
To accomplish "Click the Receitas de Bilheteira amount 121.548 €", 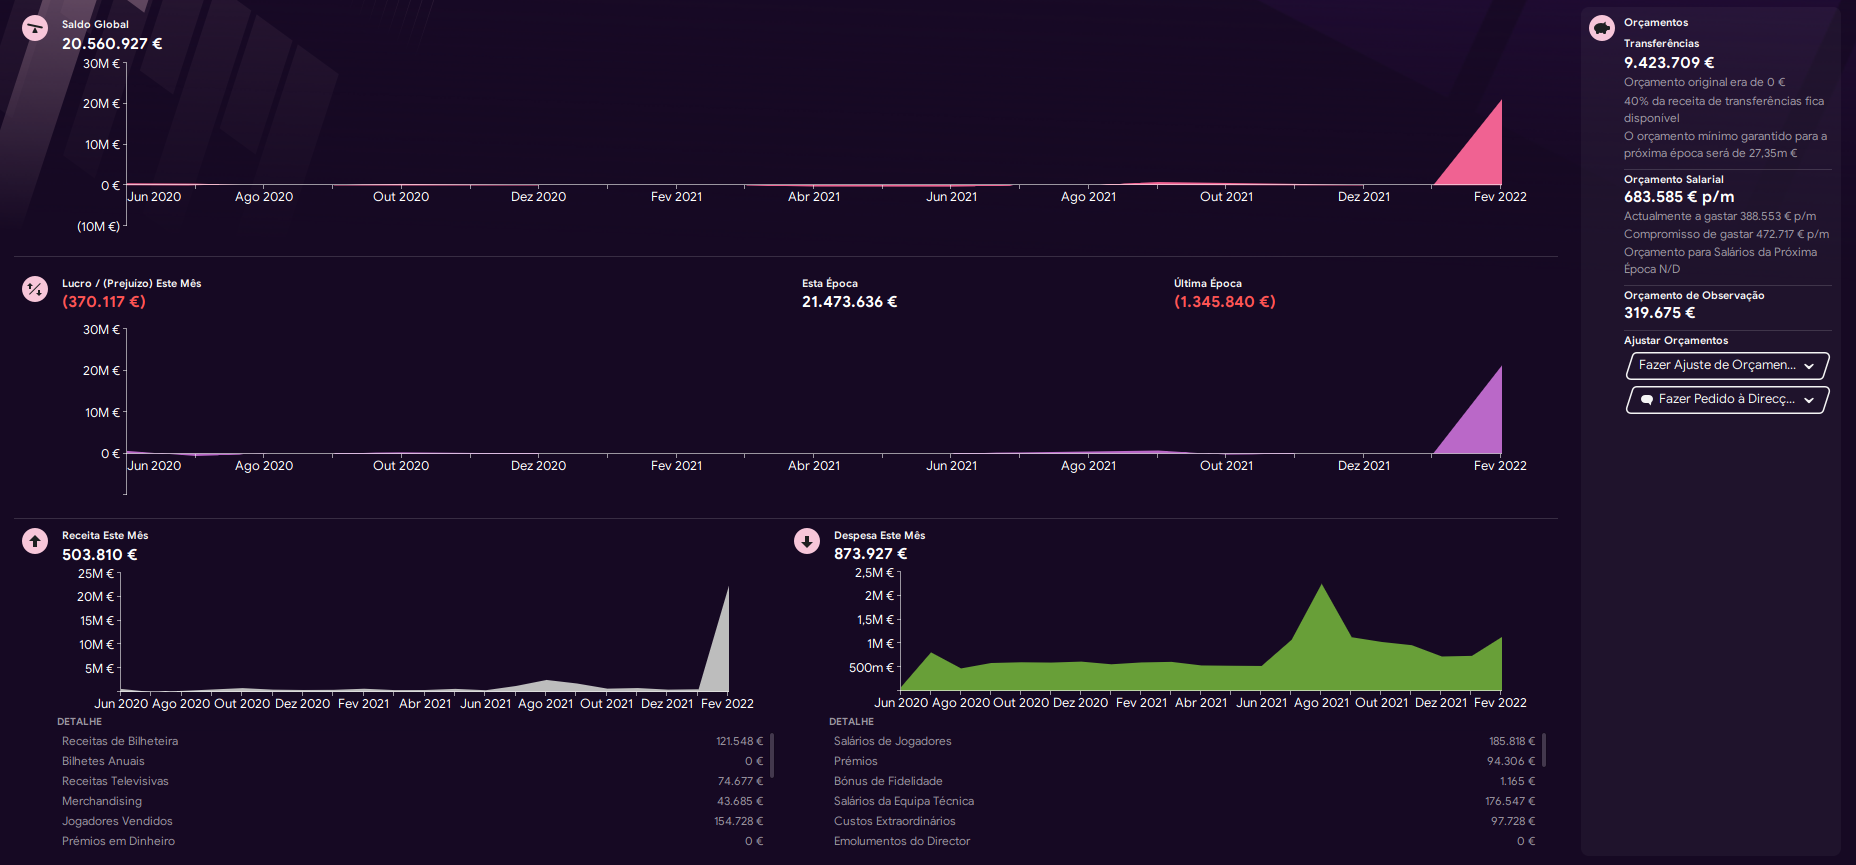I will pyautogui.click(x=739, y=741).
